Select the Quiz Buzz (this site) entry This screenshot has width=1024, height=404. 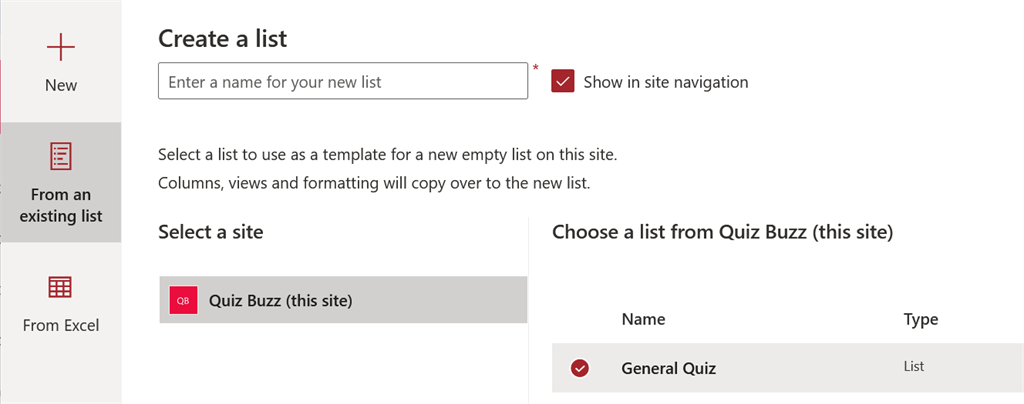281,300
